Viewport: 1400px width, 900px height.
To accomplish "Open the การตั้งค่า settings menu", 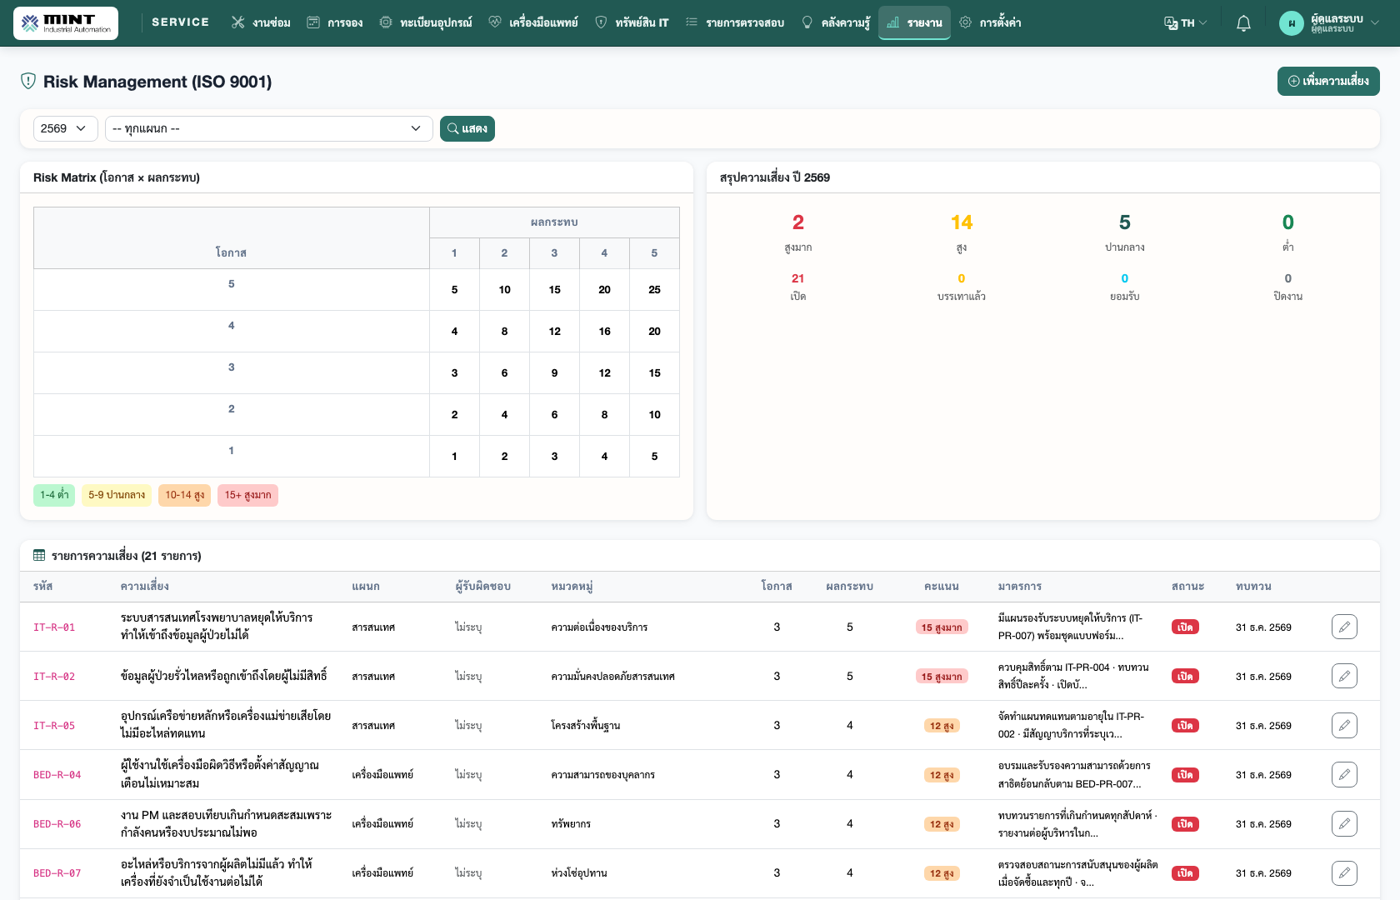I will click(x=989, y=23).
